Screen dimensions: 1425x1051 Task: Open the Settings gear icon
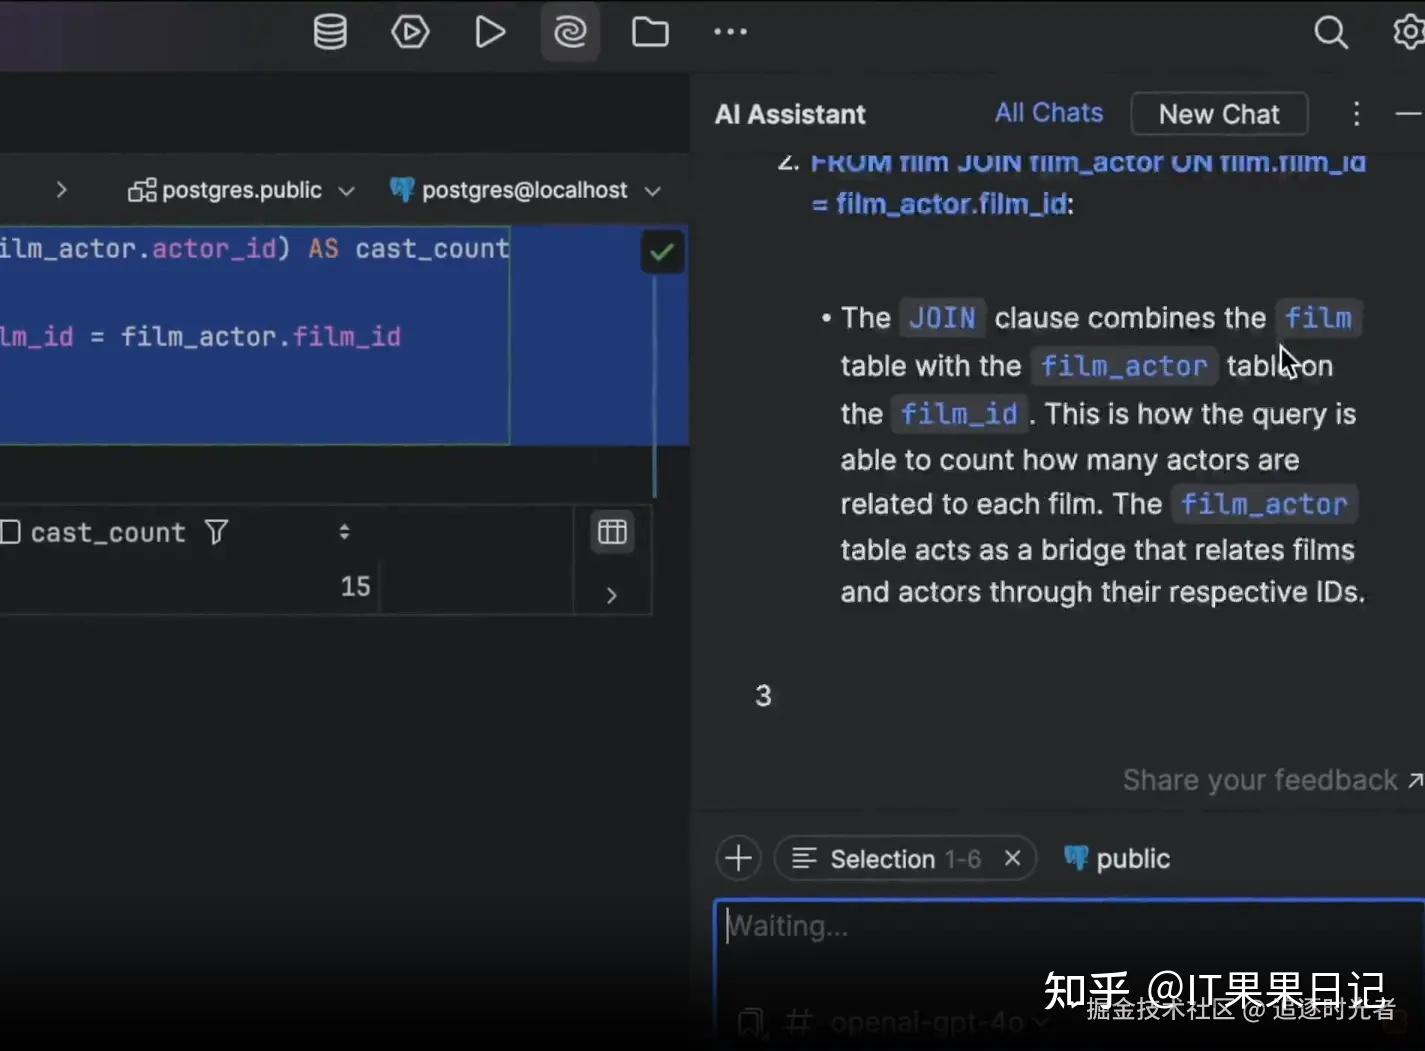click(1408, 32)
